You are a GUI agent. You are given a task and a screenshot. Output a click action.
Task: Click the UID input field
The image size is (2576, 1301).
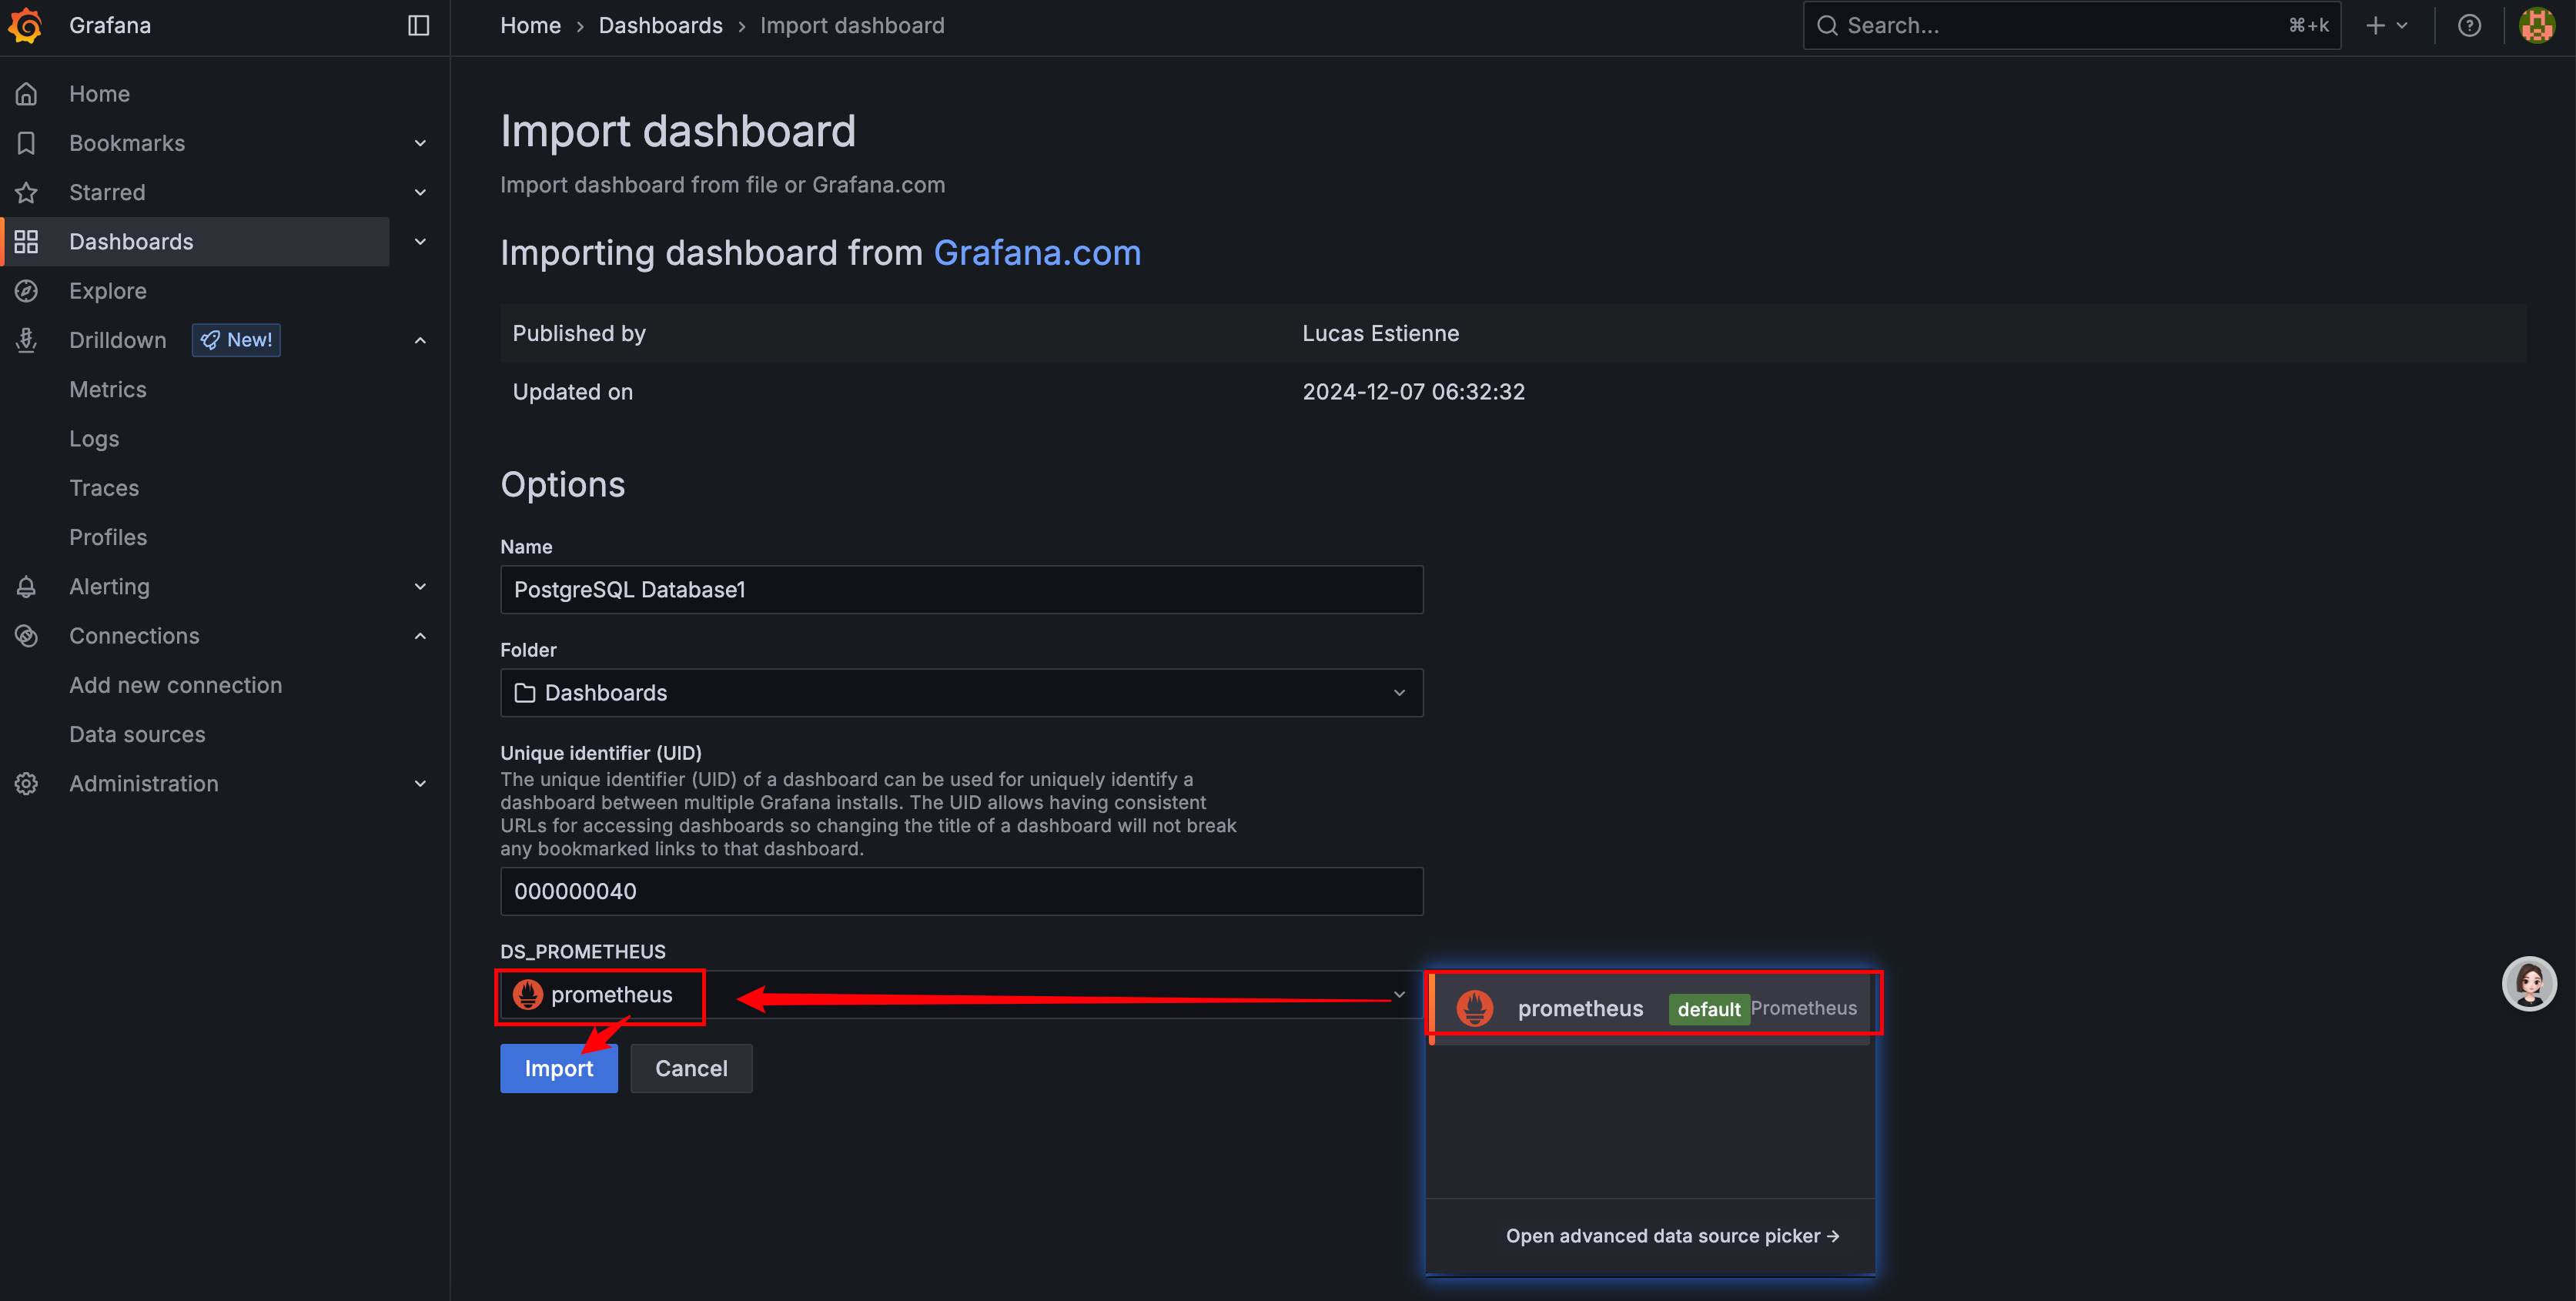961,892
